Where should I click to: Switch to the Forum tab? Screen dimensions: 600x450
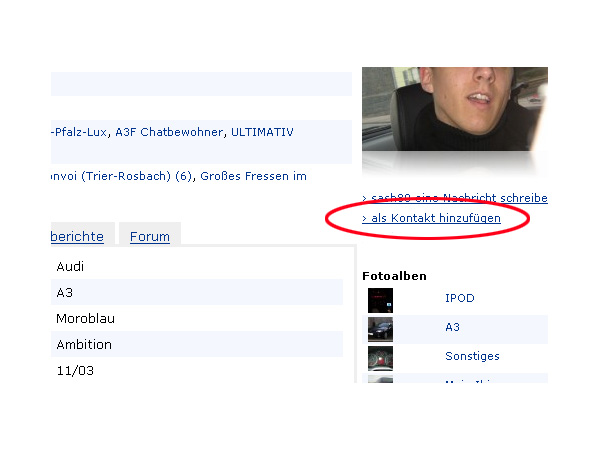point(149,237)
